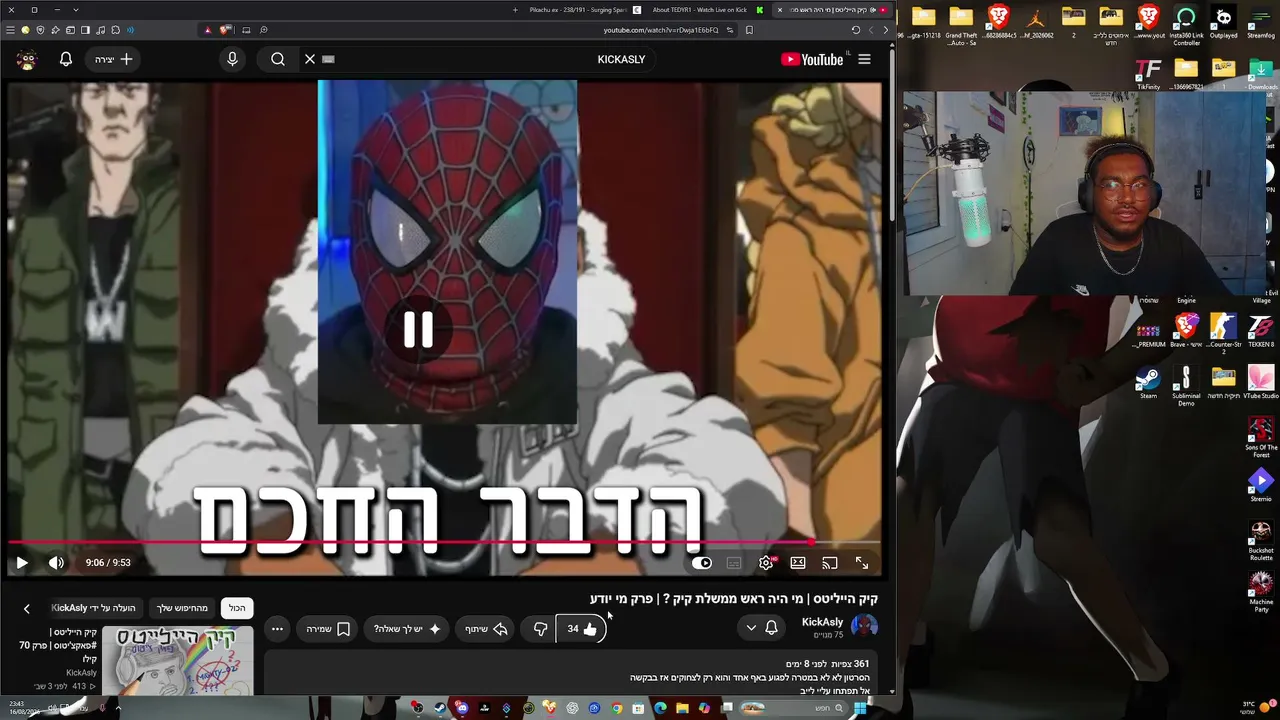Open the Create (יצירה) button
1280x720 pixels.
(113, 59)
